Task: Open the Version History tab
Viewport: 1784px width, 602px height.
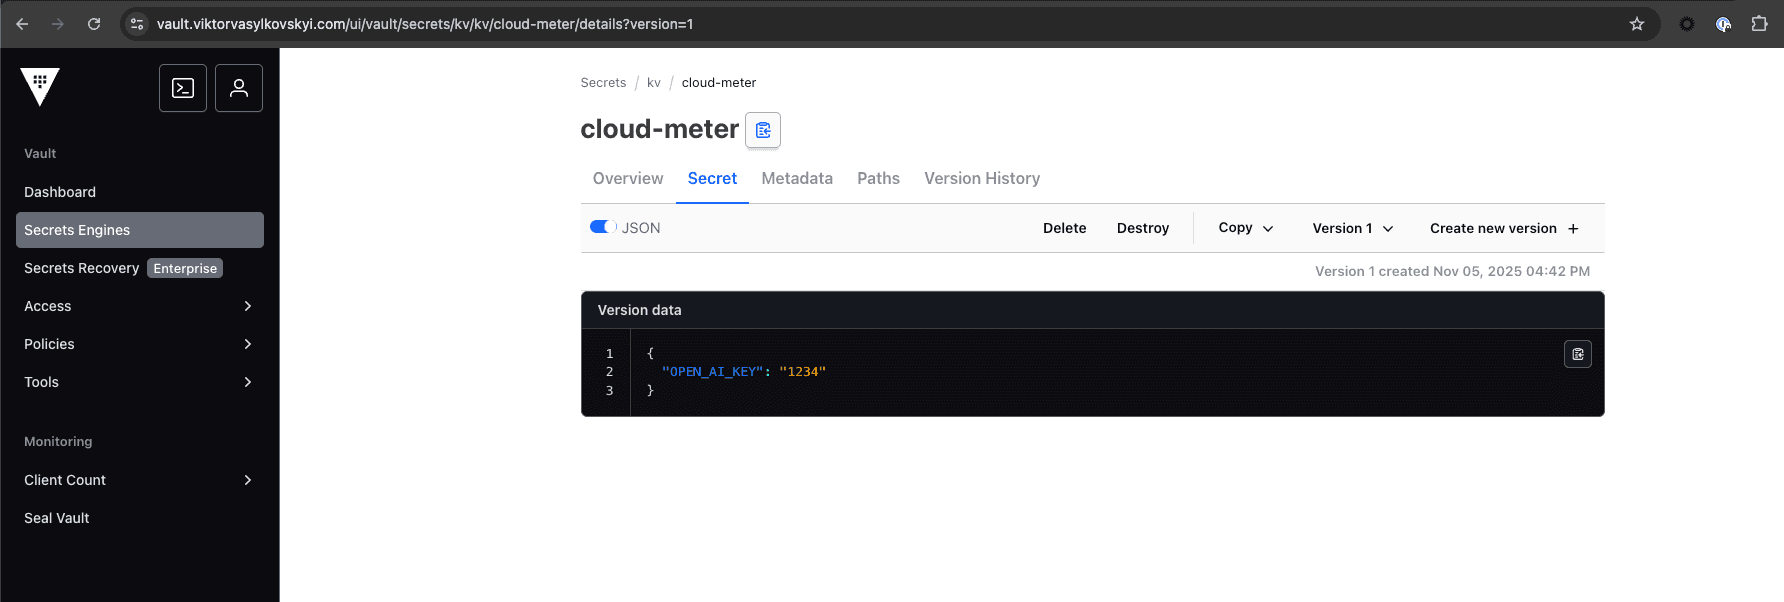Action: (982, 178)
